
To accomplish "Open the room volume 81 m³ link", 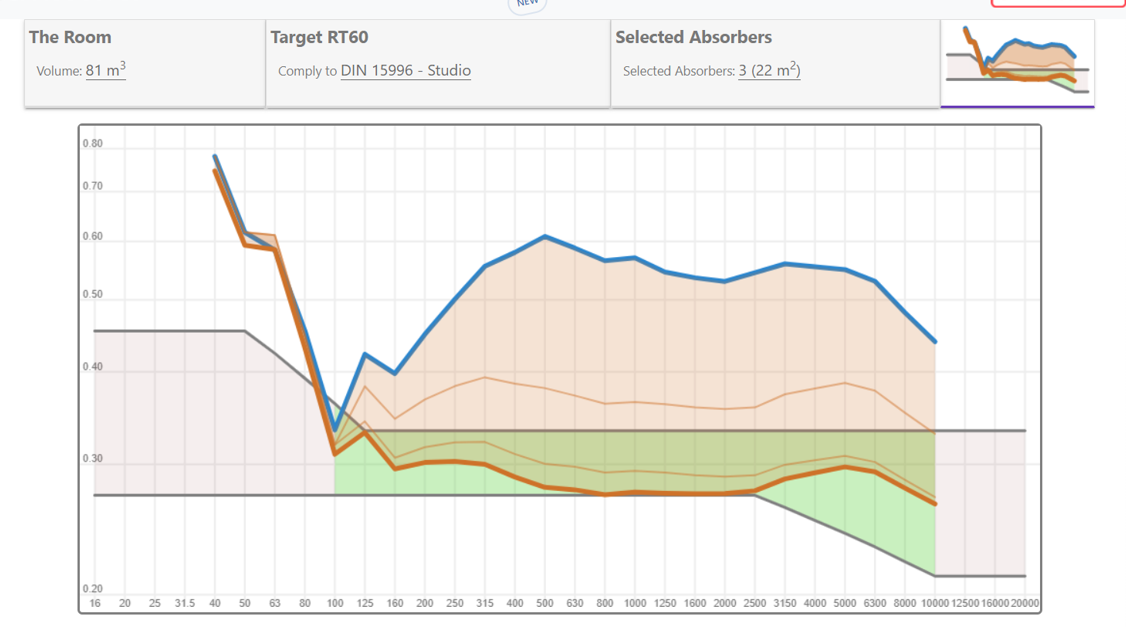I will point(106,71).
